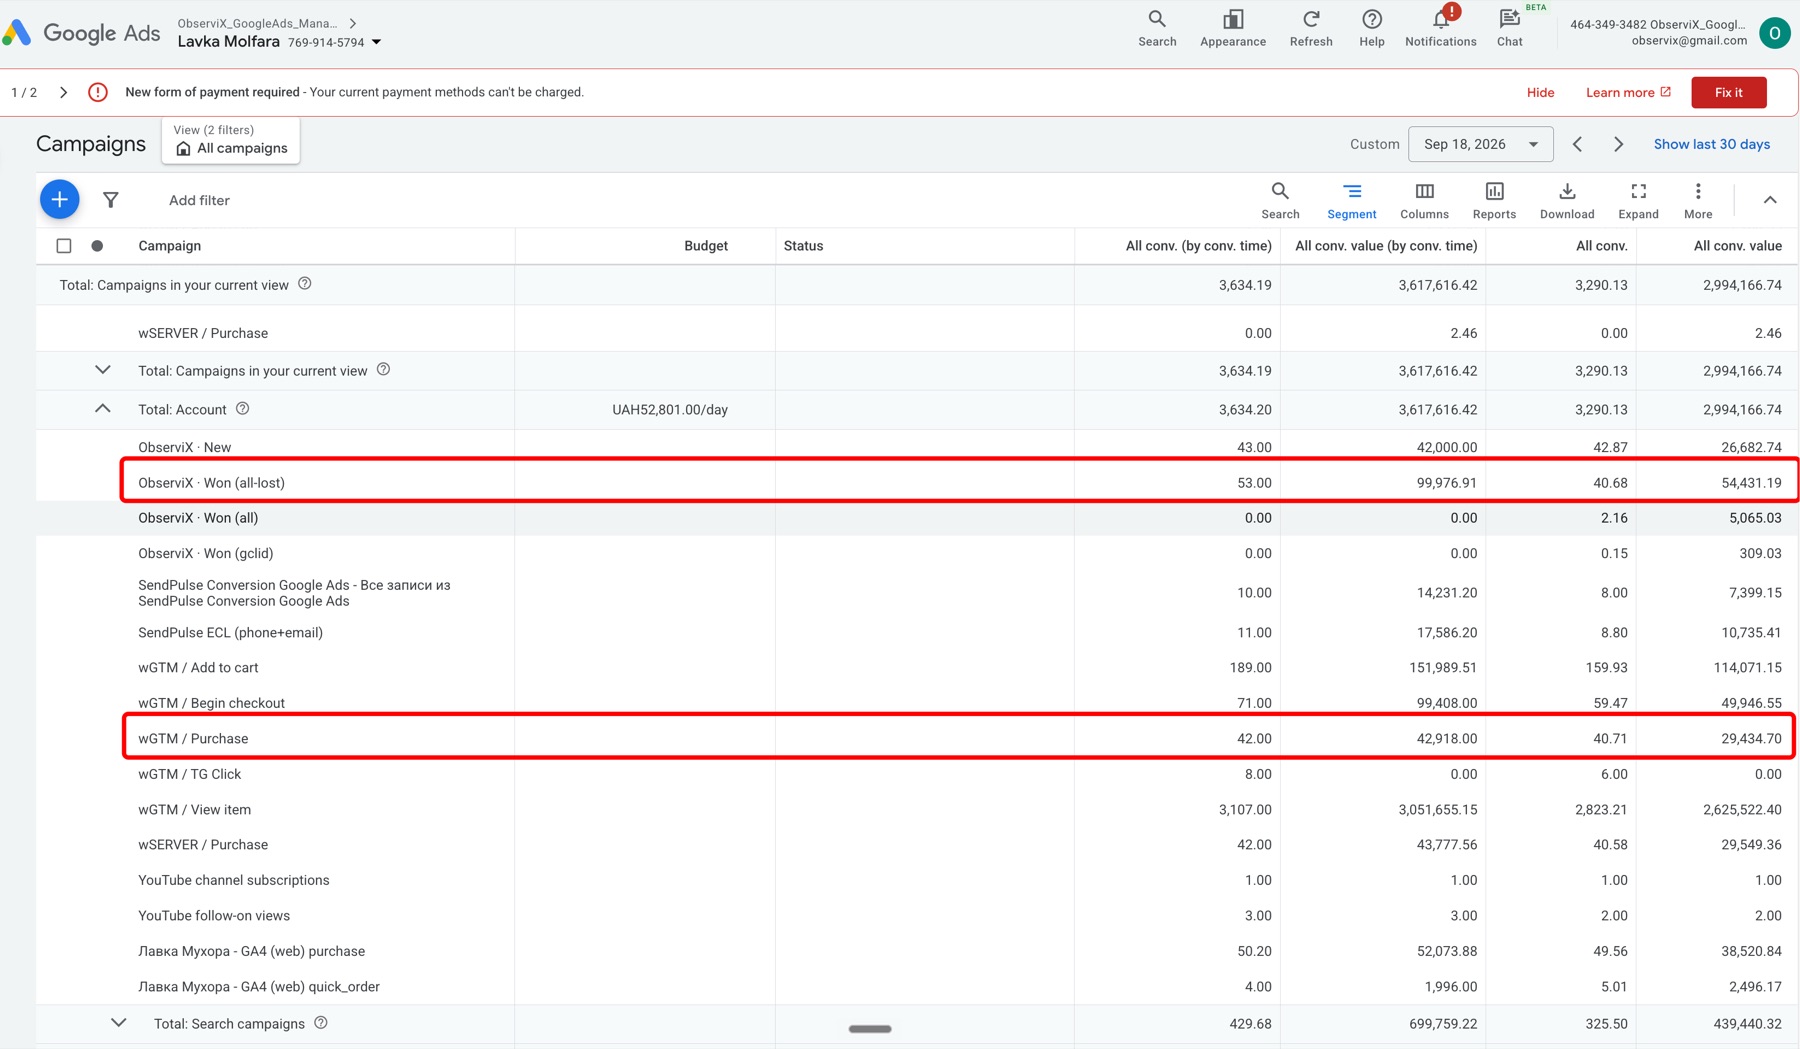
Task: Open the Learn more link
Action: 1628,92
